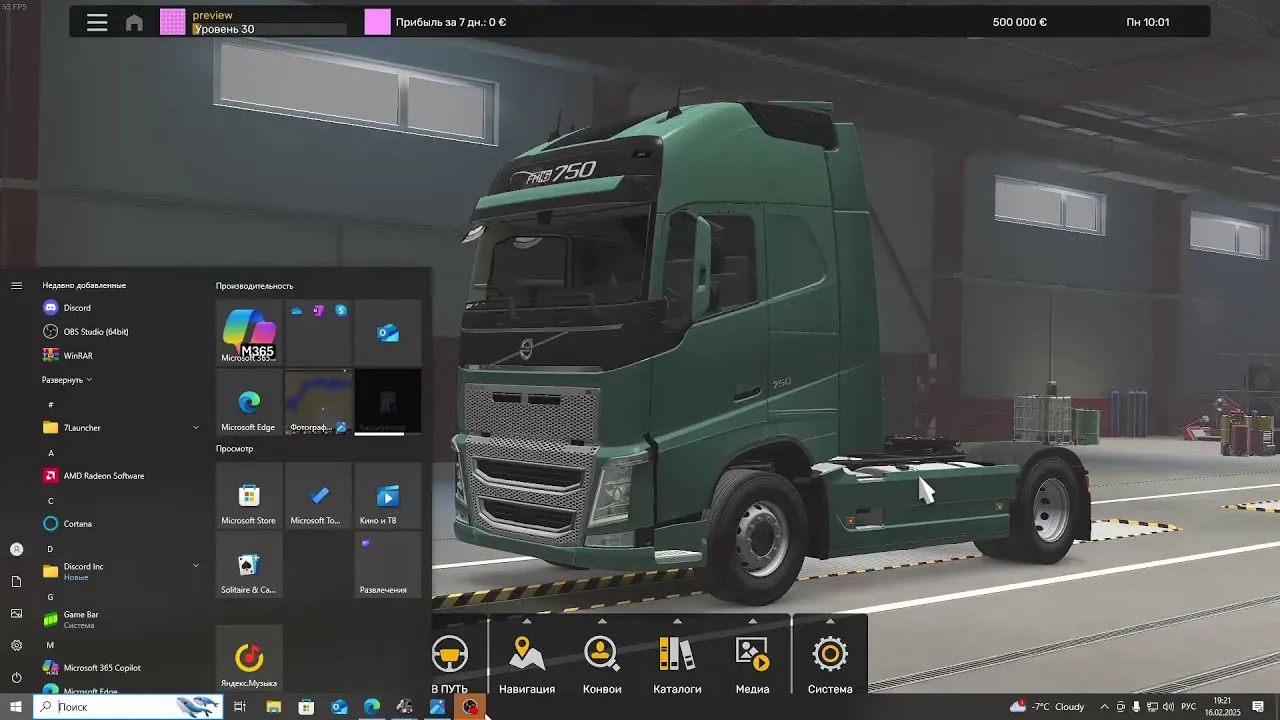Focus the taskbar Поиск search box
Screen dimensions: 1280x720
pos(128,707)
